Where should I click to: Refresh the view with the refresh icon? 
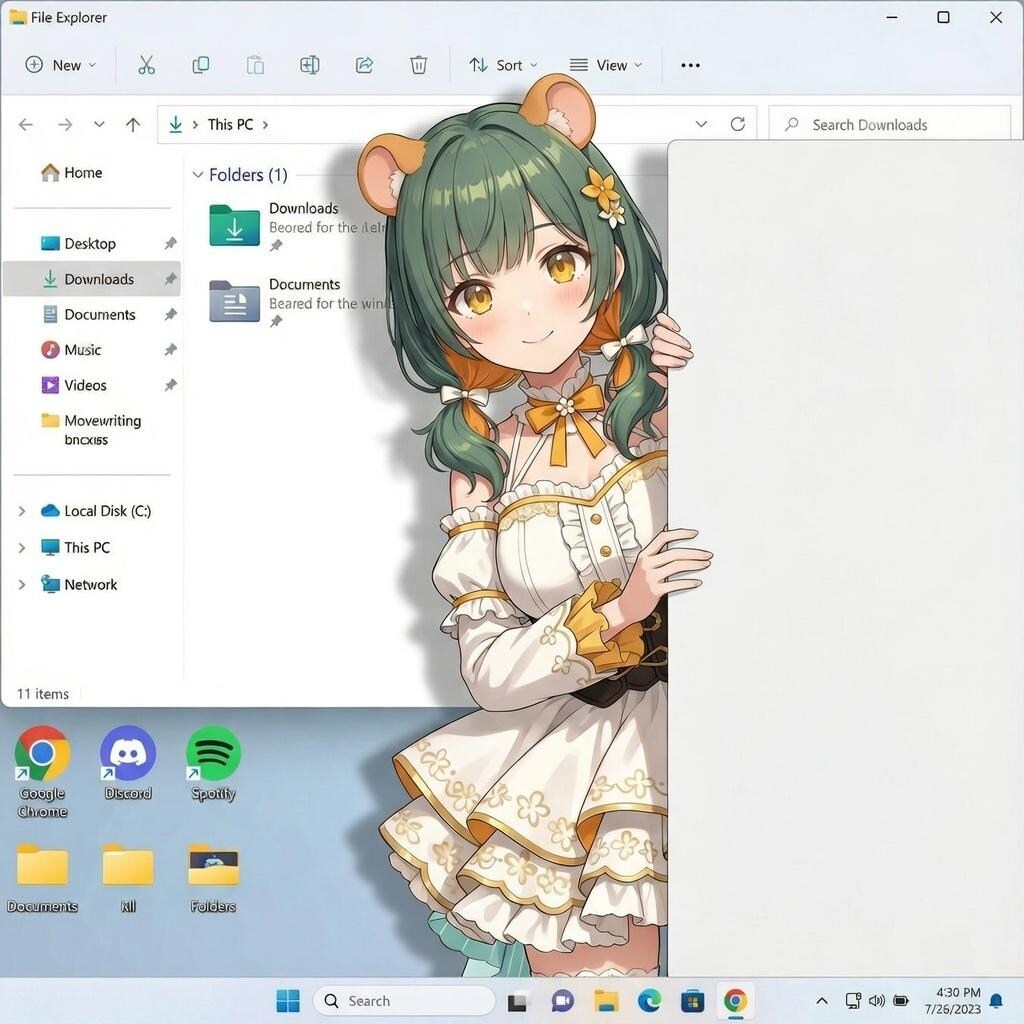pyautogui.click(x=738, y=124)
